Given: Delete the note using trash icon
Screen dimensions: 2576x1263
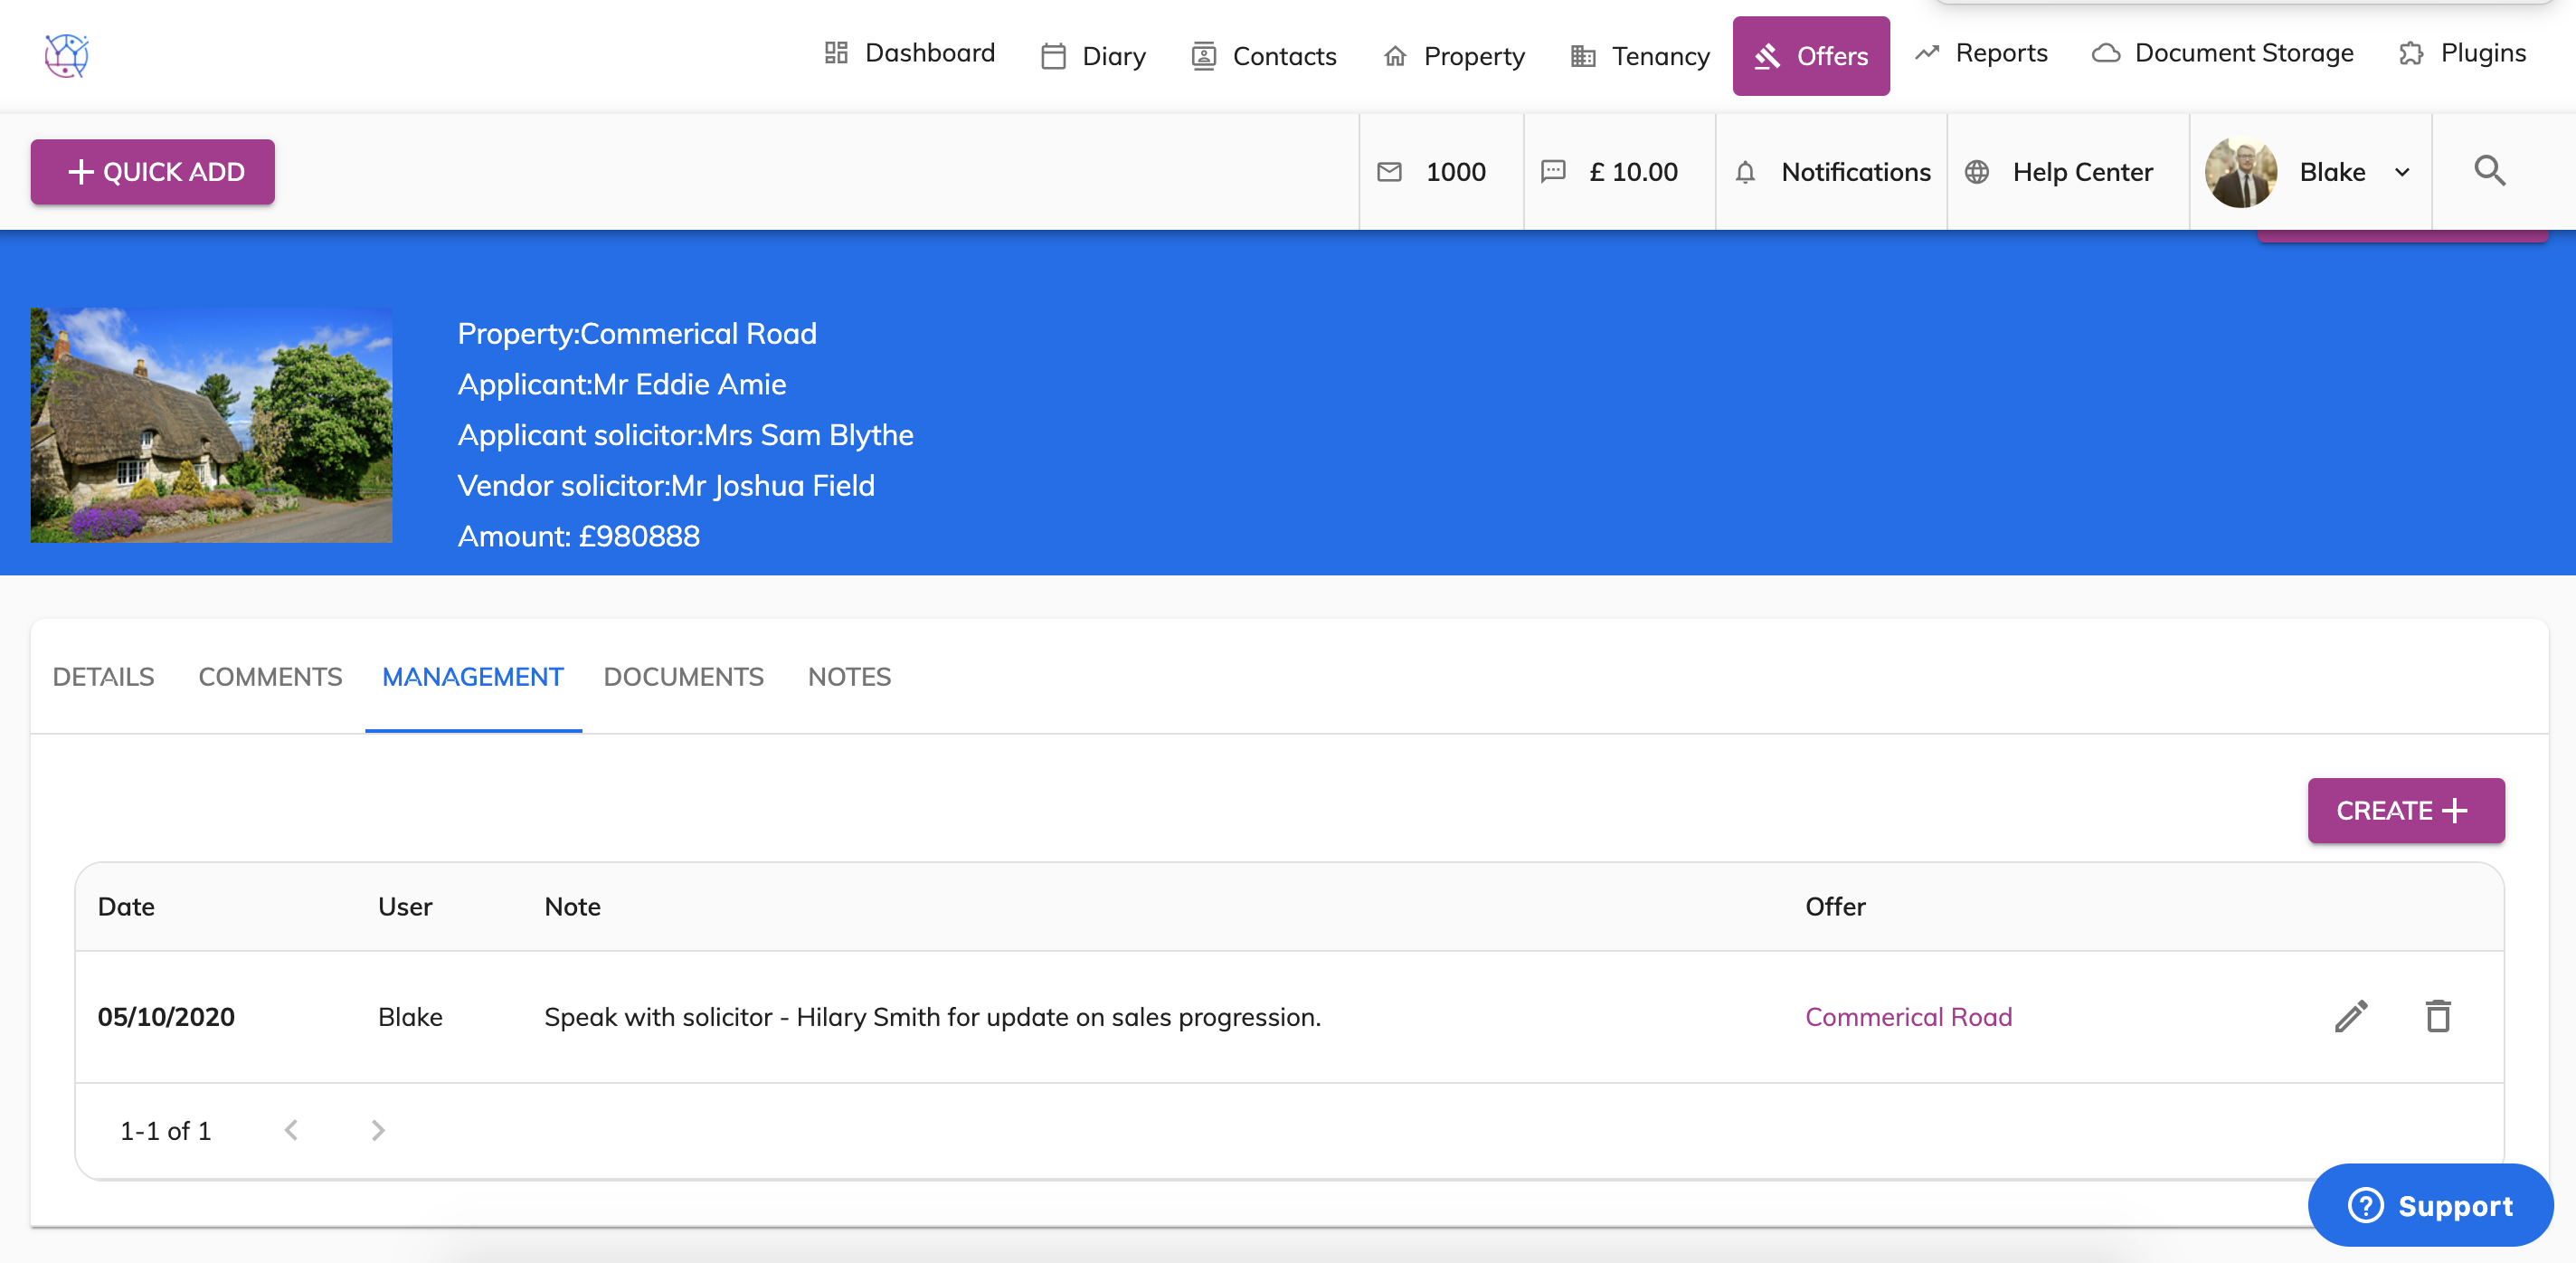Looking at the screenshot, I should tap(2438, 1016).
